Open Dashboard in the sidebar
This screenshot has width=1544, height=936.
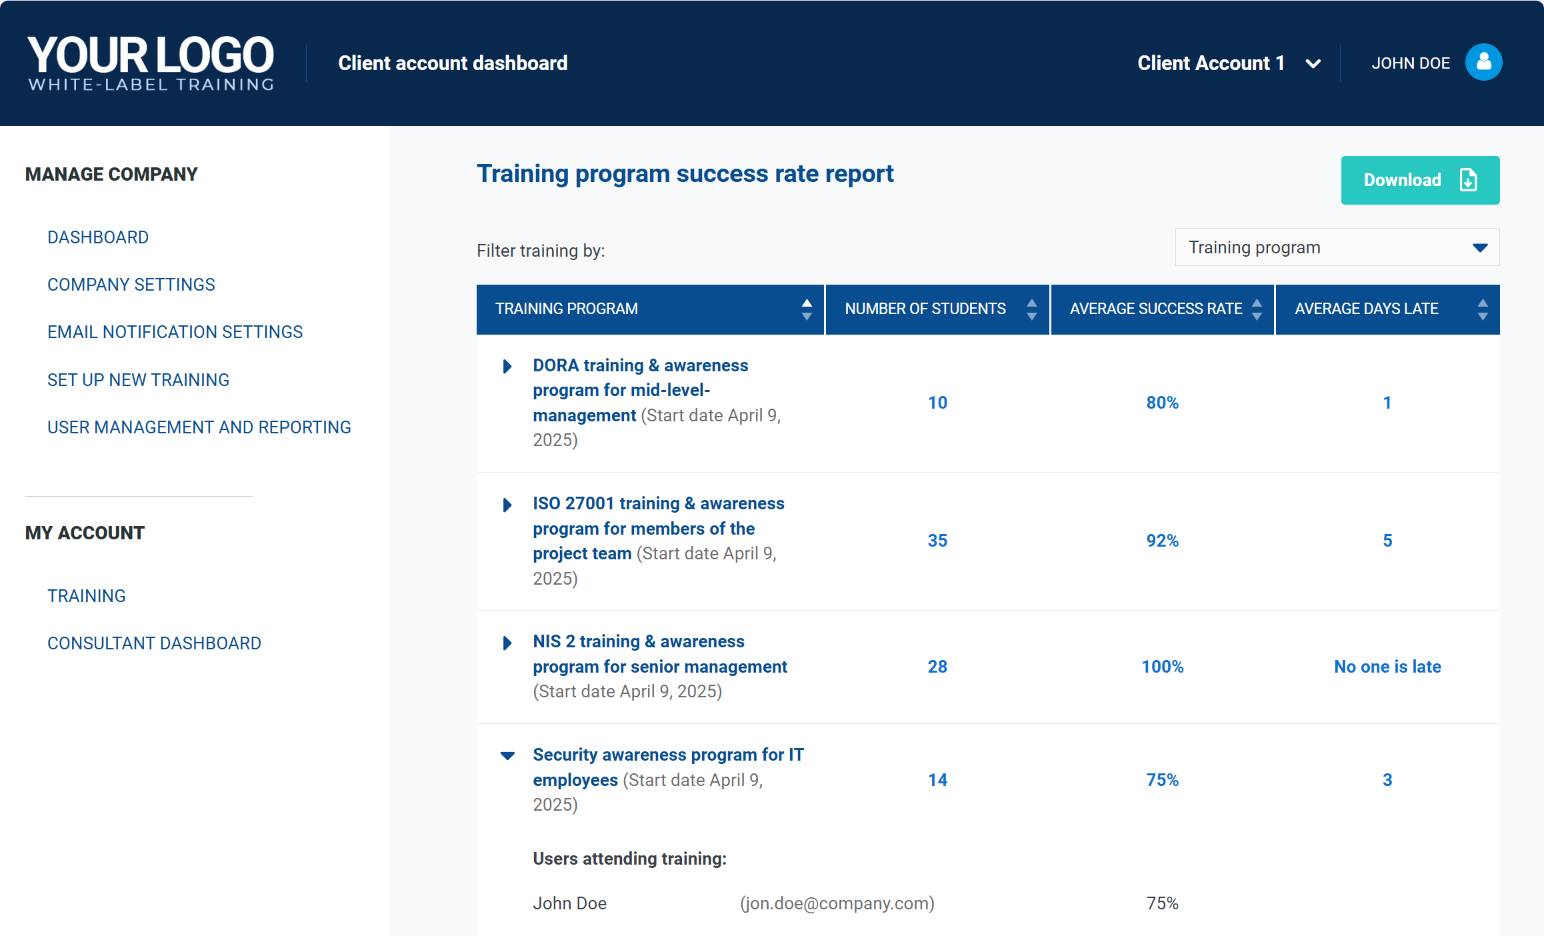click(98, 237)
